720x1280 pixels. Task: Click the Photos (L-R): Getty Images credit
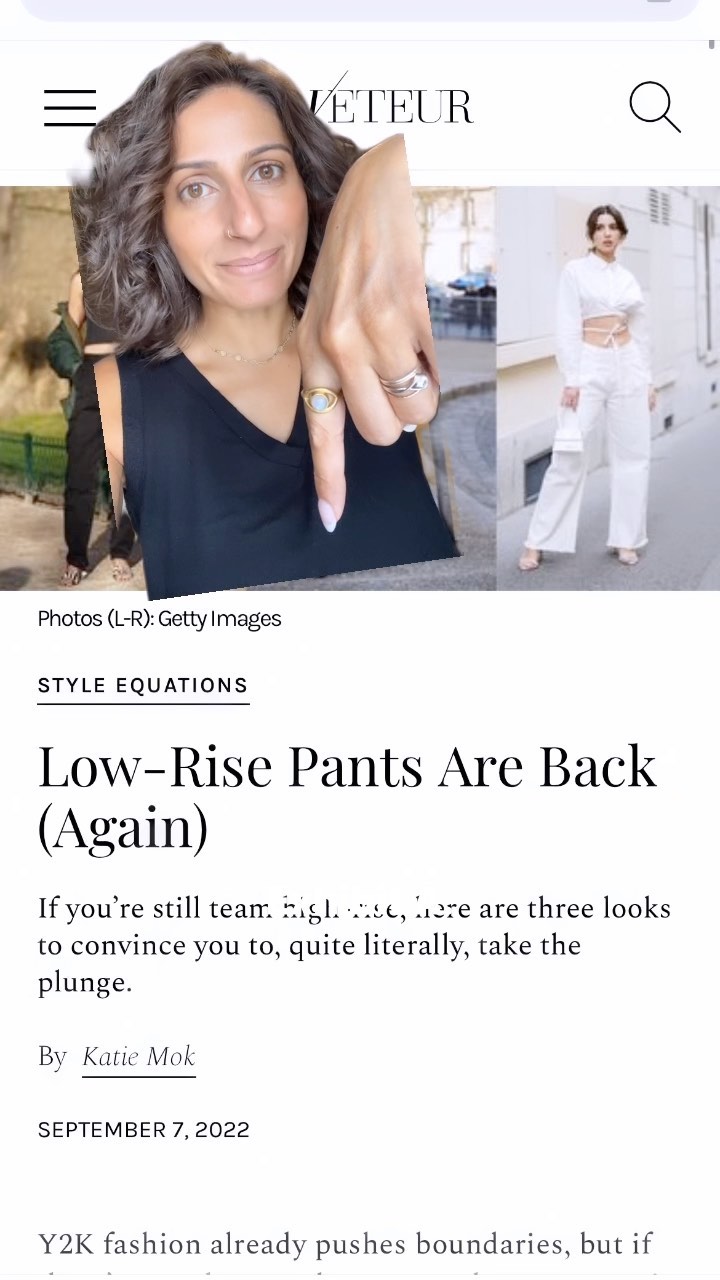pyautogui.click(x=159, y=619)
